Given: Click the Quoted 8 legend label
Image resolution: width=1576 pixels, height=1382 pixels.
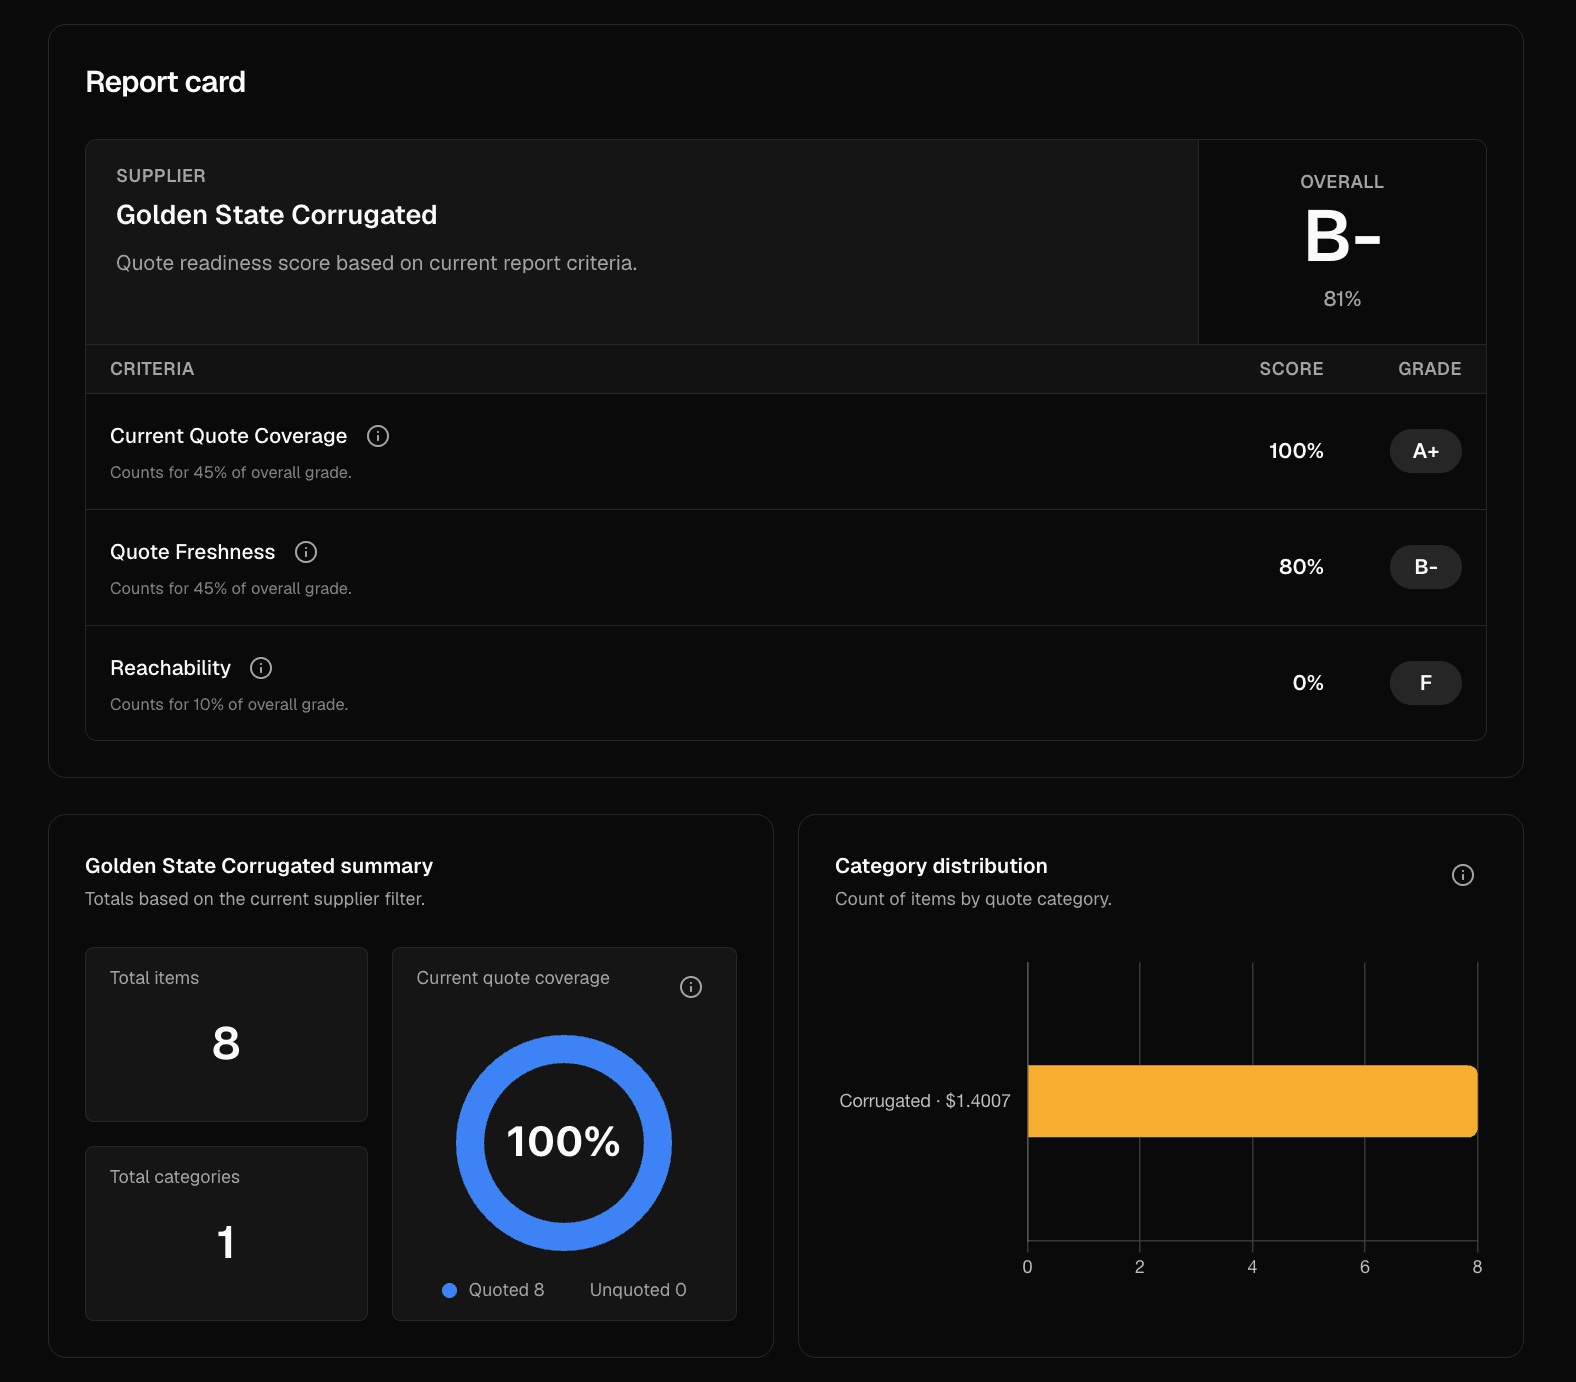Looking at the screenshot, I should pos(506,1290).
